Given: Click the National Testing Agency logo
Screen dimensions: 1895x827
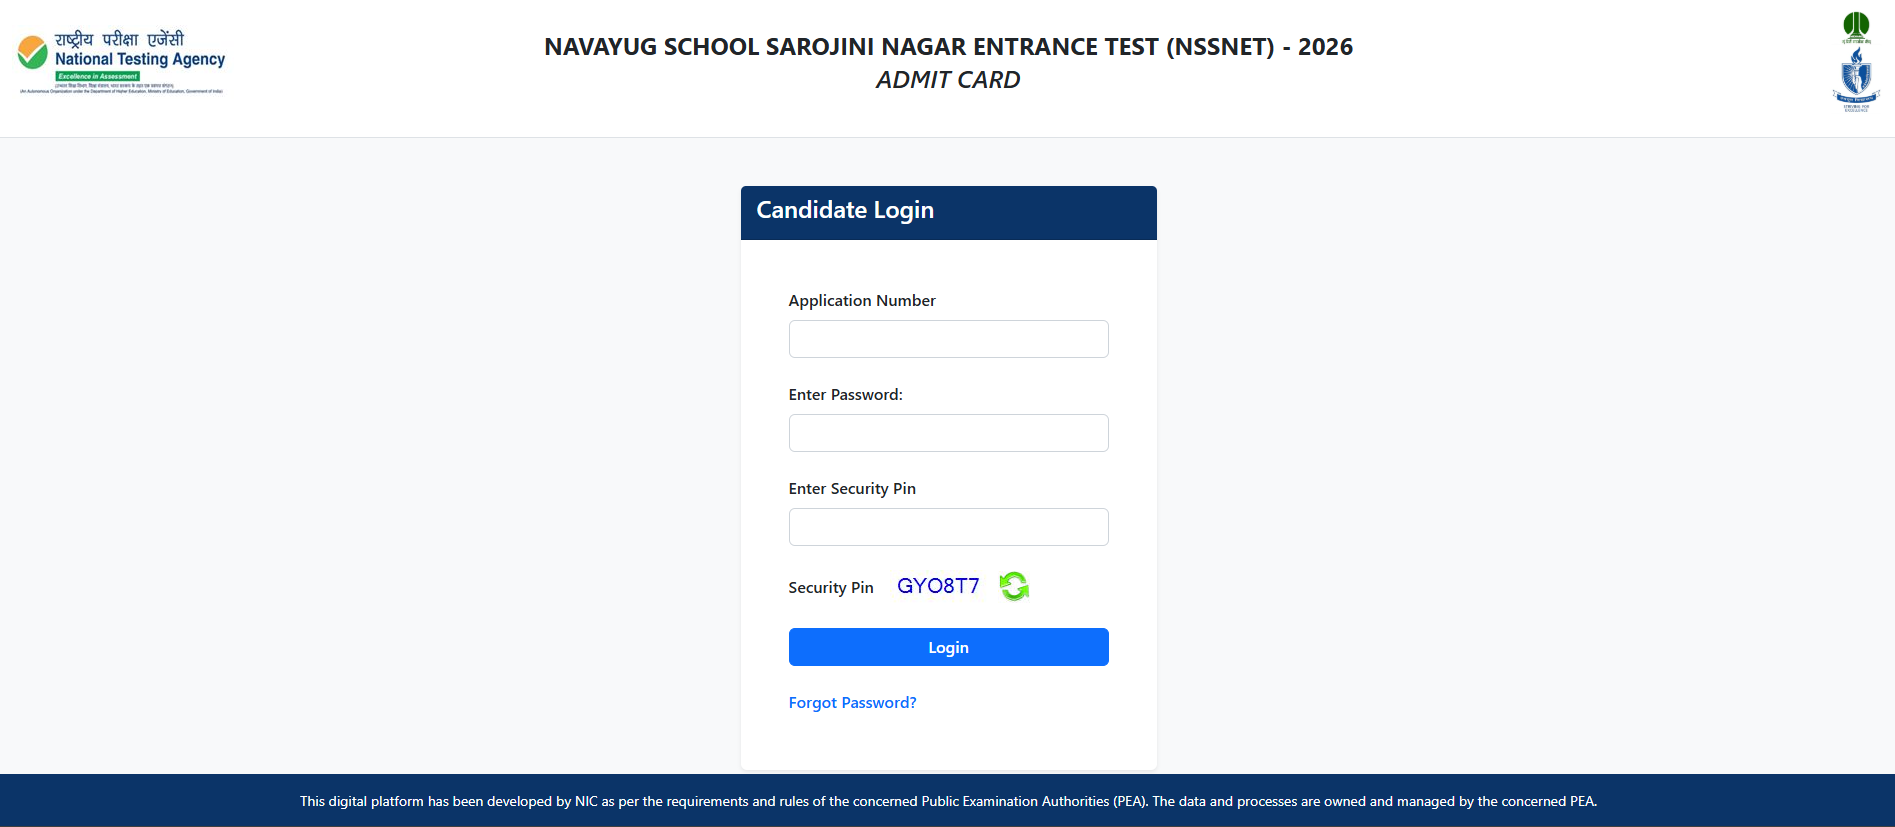Looking at the screenshot, I should click(121, 63).
